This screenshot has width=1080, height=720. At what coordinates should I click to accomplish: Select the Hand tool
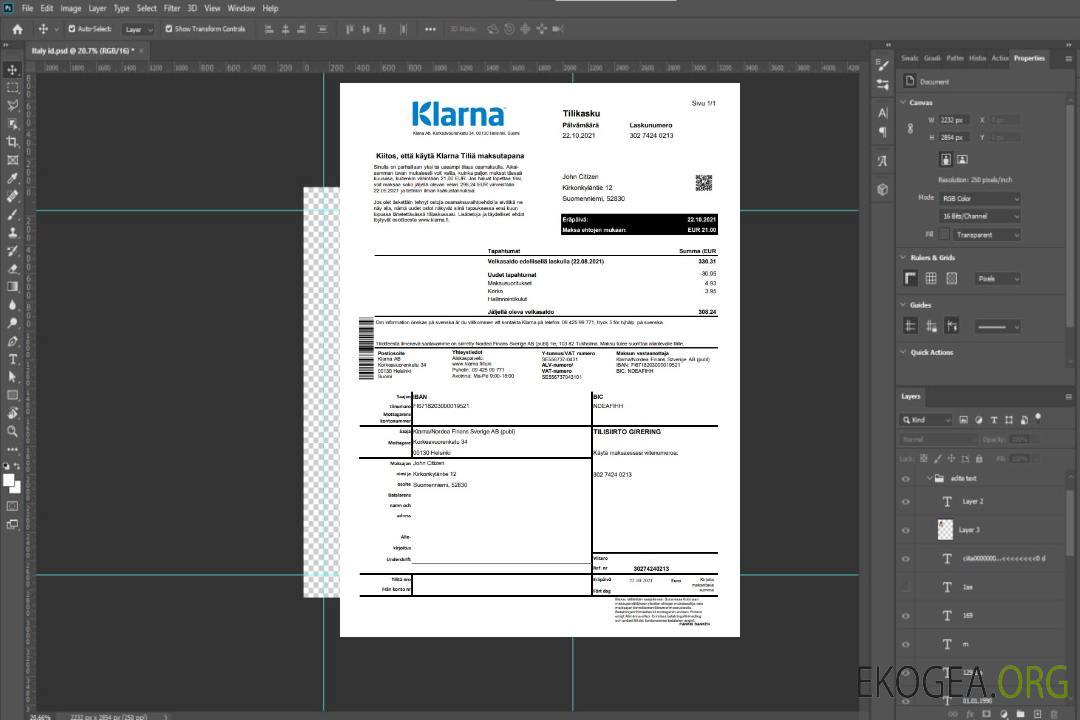pyautogui.click(x=12, y=413)
